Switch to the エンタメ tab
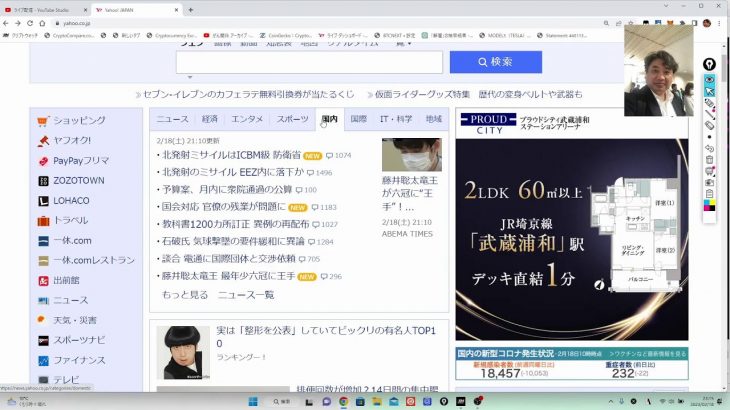The height and width of the screenshot is (410, 730). click(x=247, y=119)
